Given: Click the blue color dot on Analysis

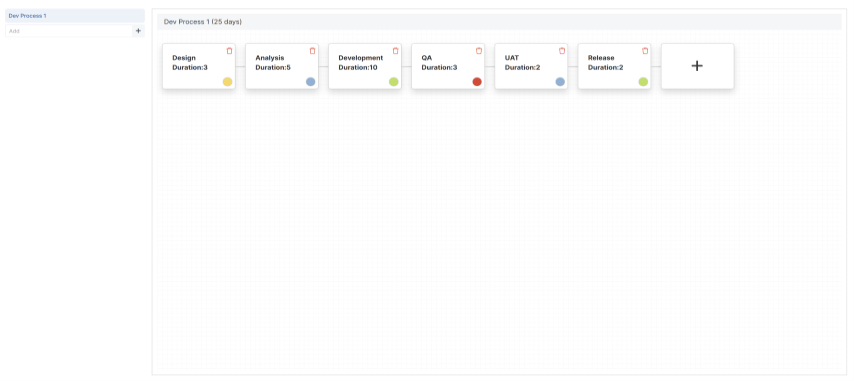Looking at the screenshot, I should [310, 82].
